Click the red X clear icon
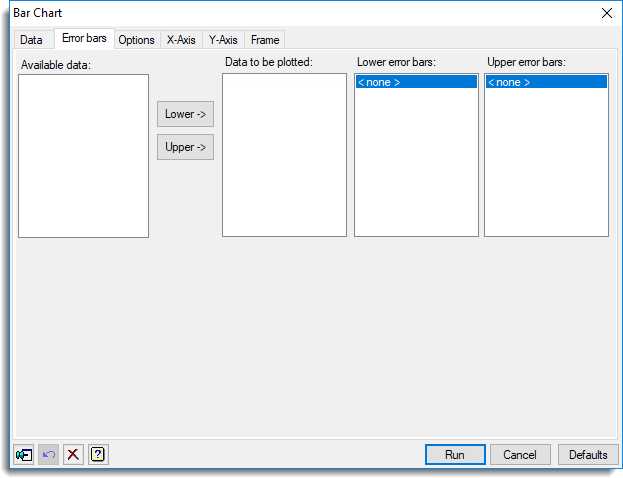The width and height of the screenshot is (623, 478). [73, 455]
